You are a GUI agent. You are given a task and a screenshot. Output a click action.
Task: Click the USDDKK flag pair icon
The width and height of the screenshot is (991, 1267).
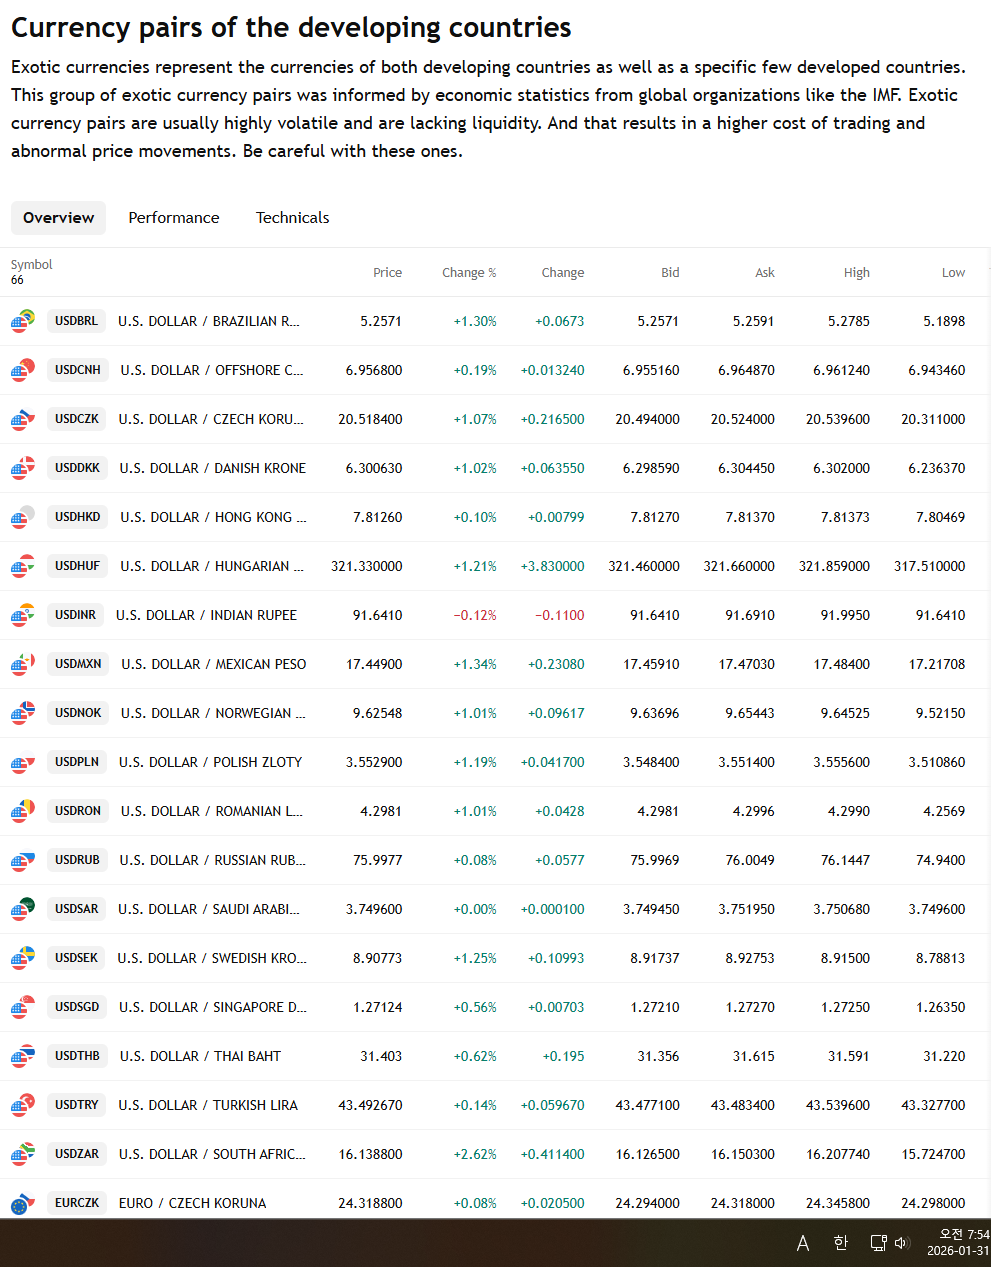point(23,468)
